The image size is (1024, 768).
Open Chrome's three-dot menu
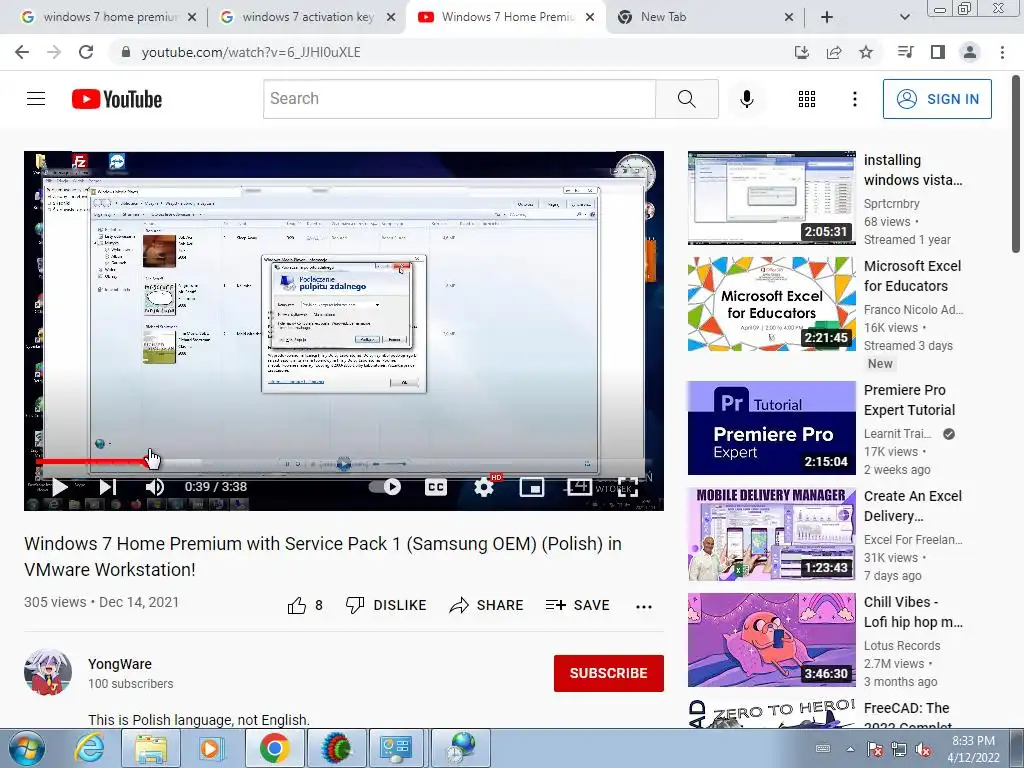click(x=1002, y=52)
